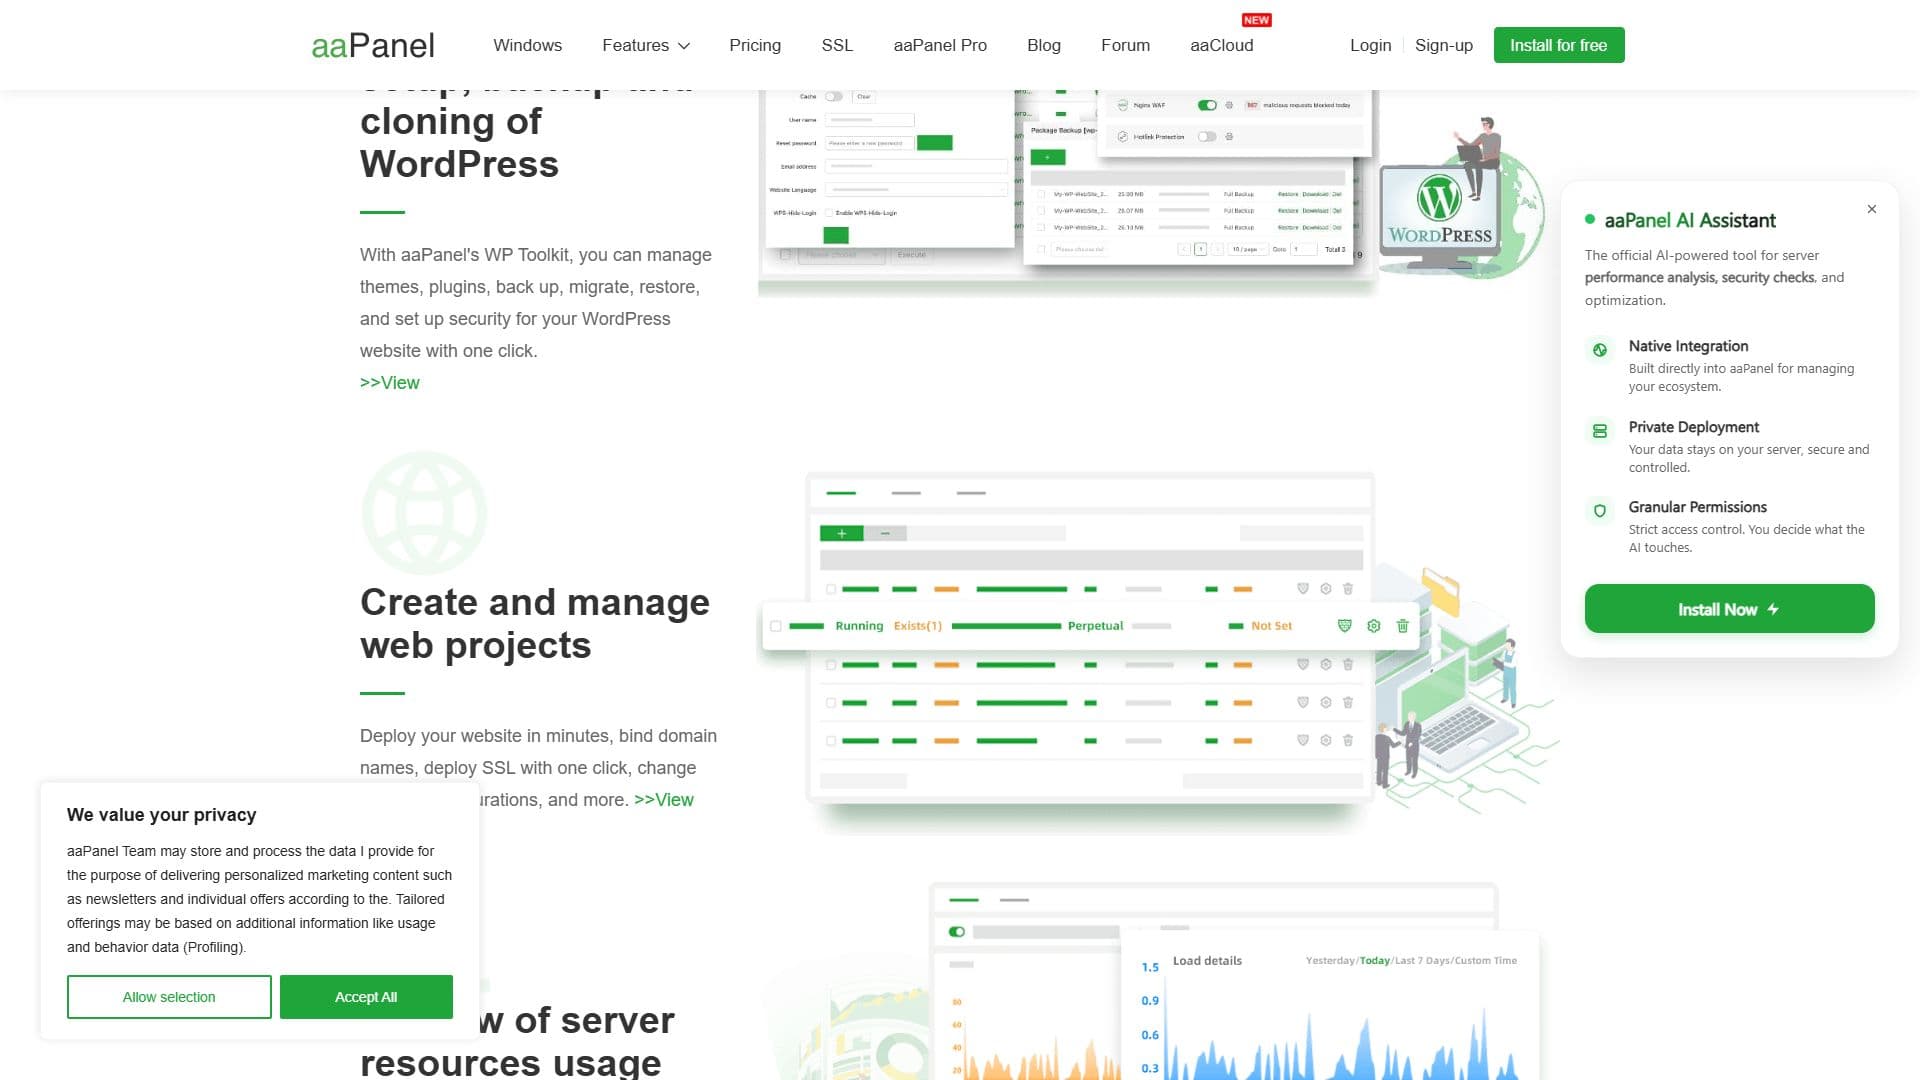Click the Login link
Viewport: 1920px width, 1080px height.
(1370, 45)
